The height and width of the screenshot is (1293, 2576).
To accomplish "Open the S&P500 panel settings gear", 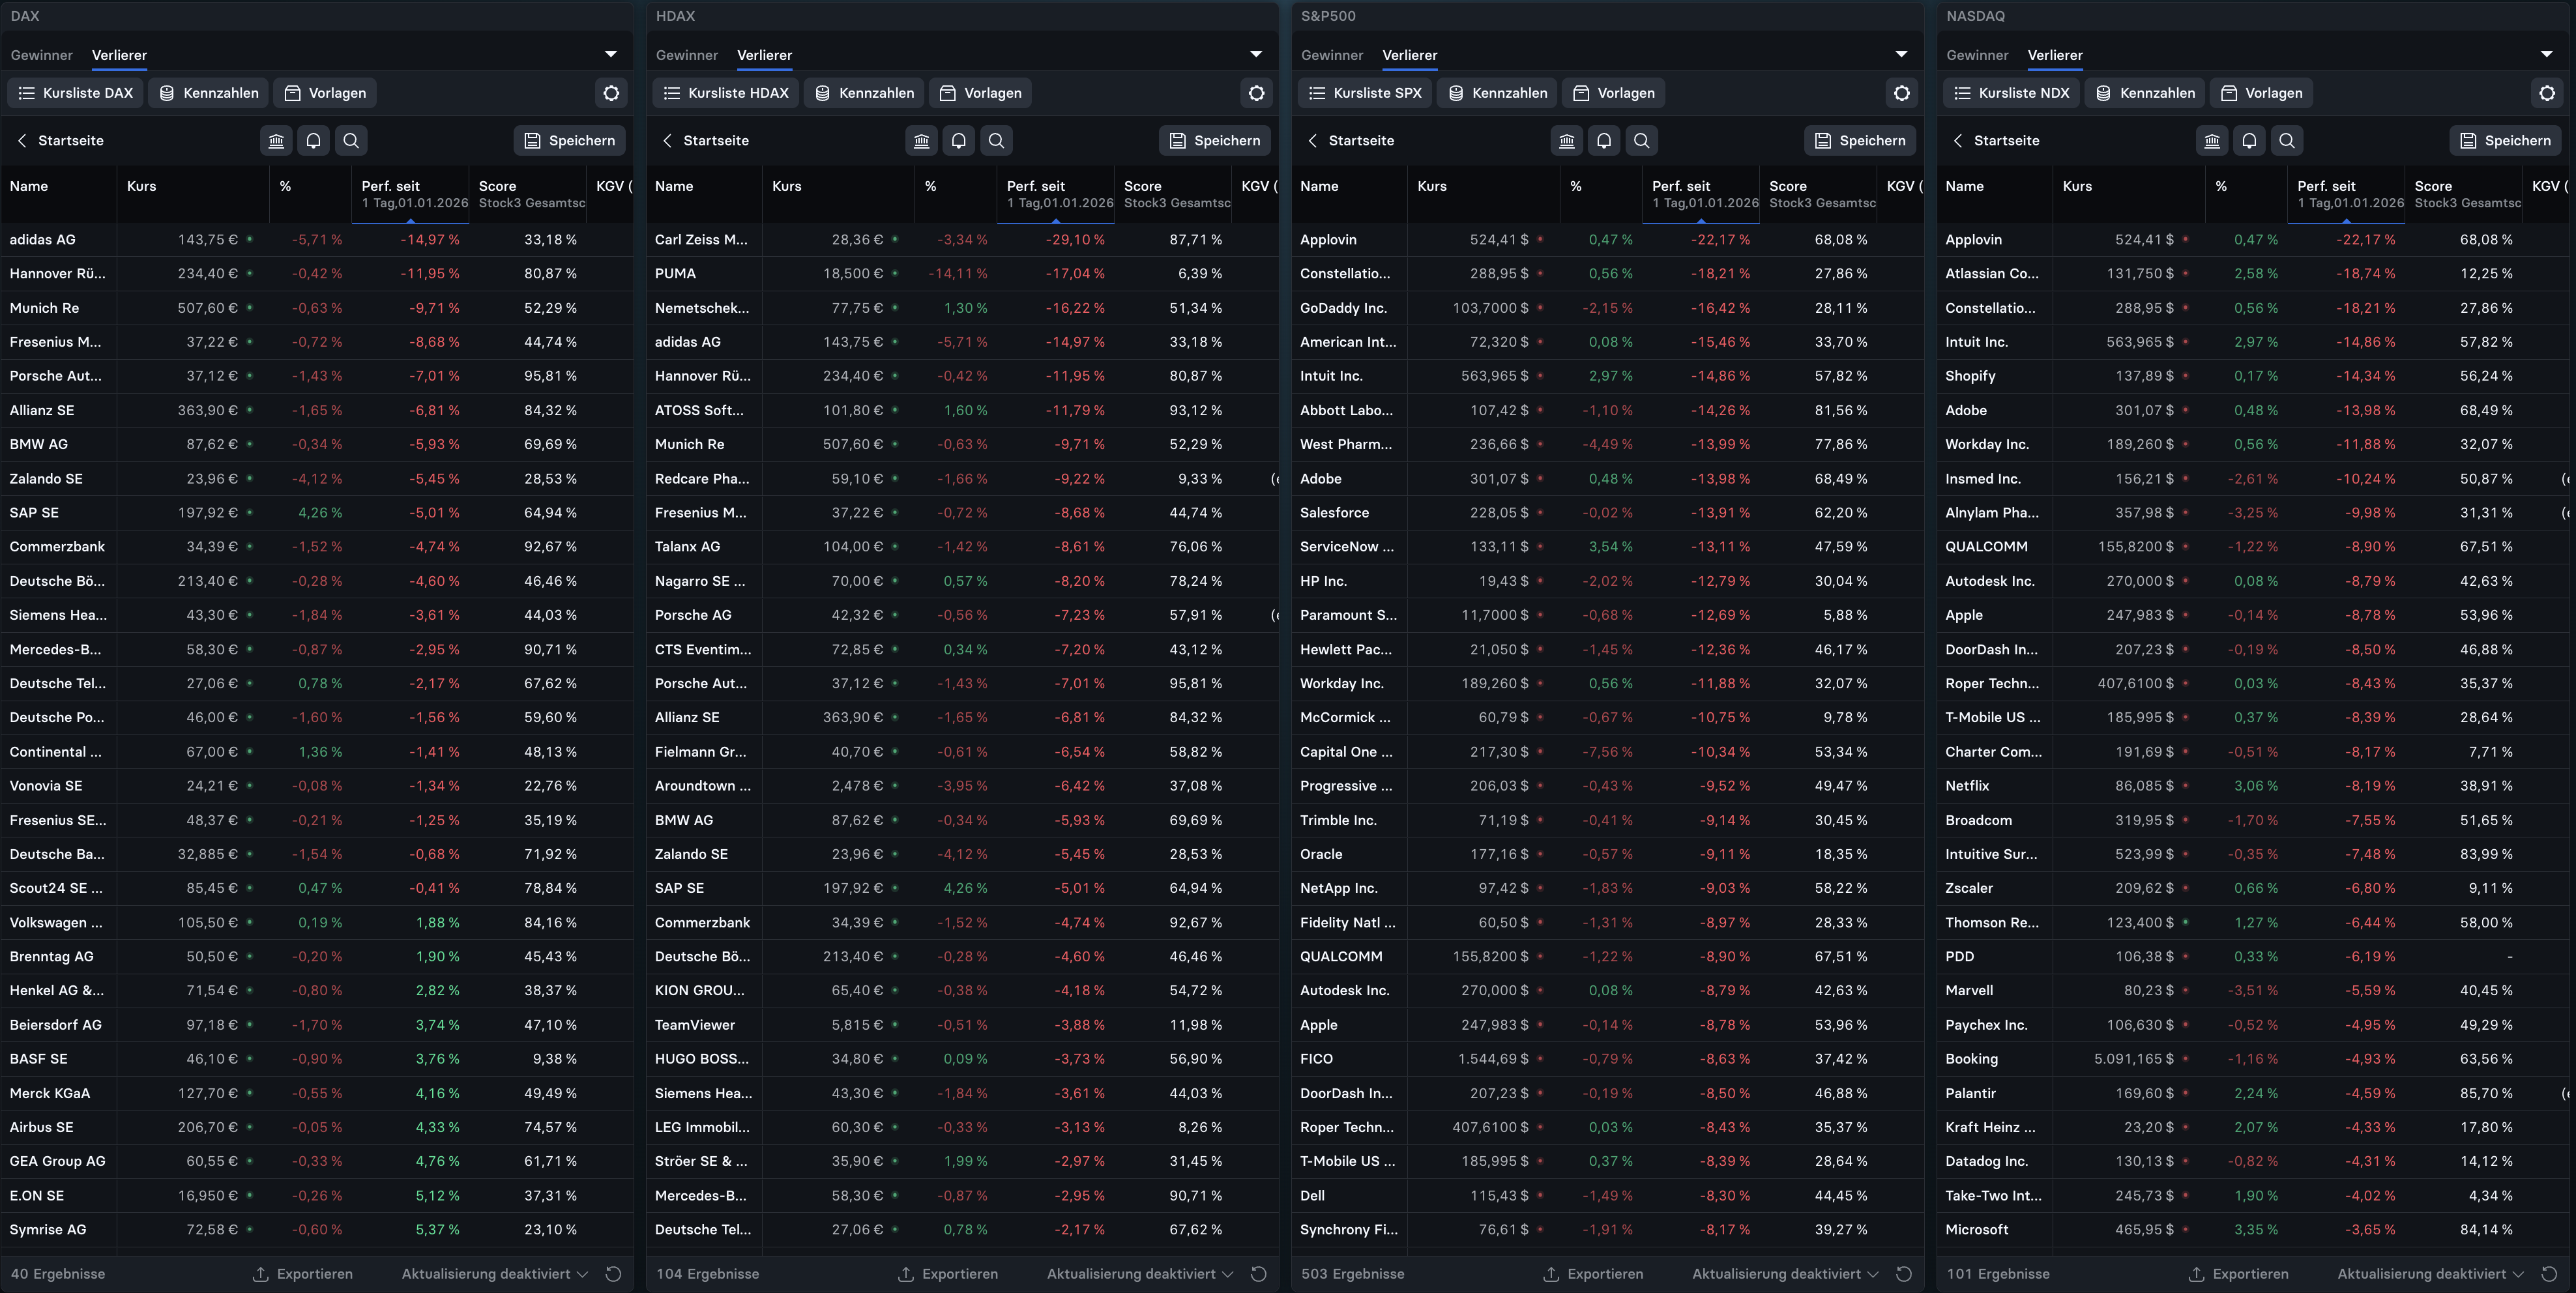I will 1901,93.
